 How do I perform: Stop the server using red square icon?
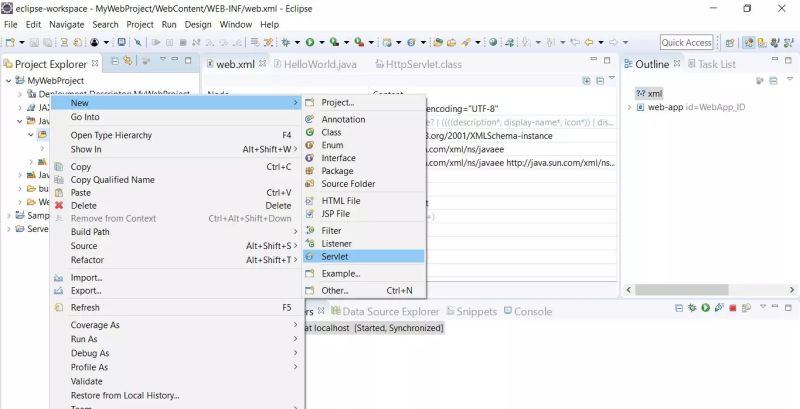[x=733, y=308]
